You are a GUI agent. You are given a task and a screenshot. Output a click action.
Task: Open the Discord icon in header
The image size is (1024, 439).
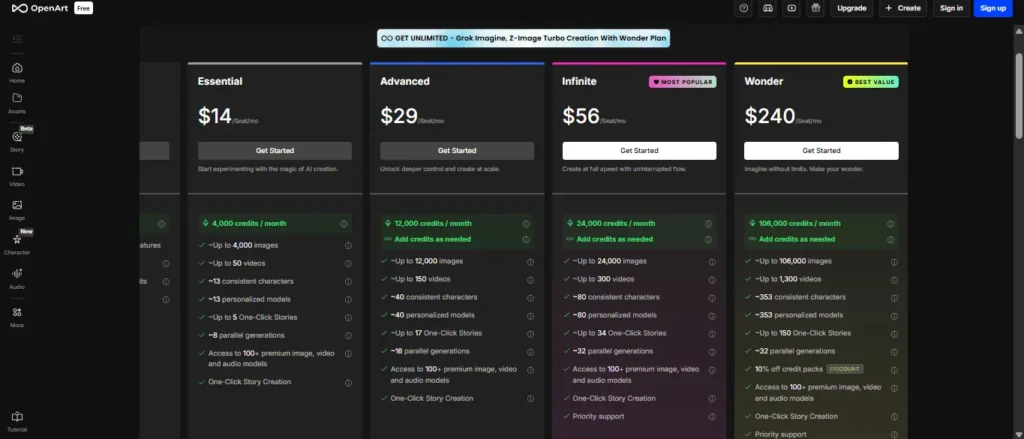click(767, 8)
